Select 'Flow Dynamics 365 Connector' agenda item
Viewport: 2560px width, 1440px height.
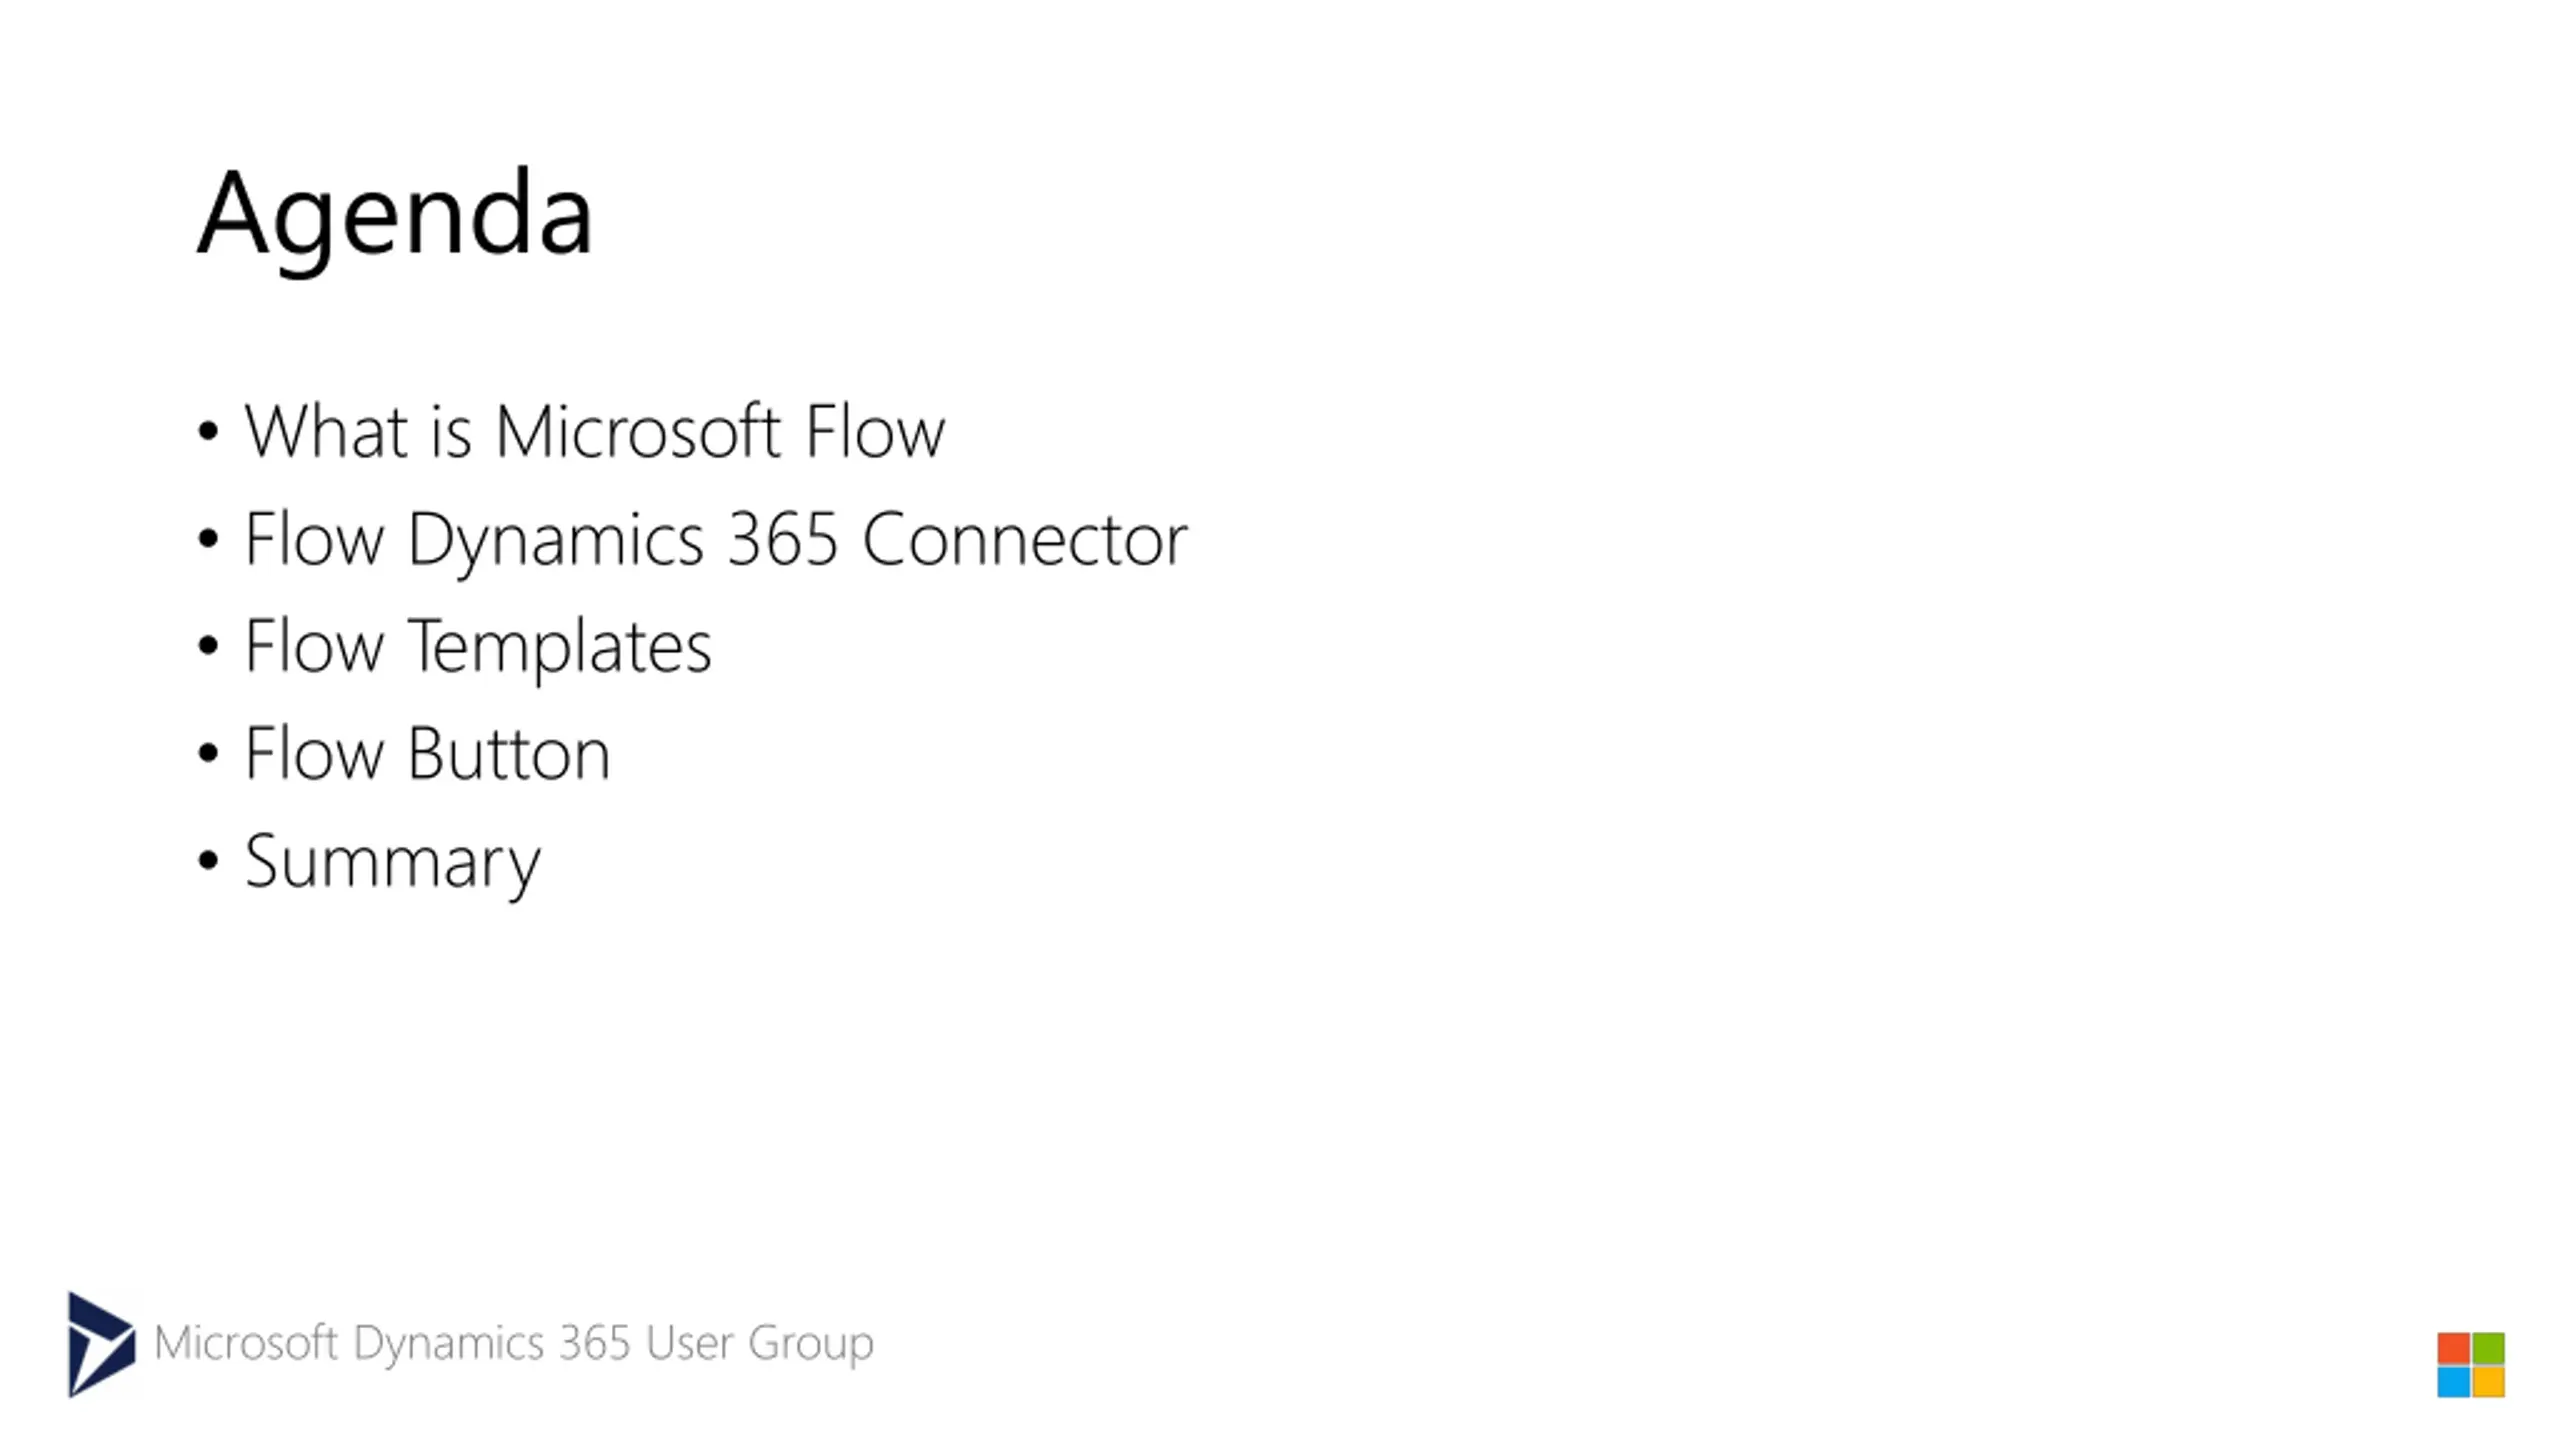click(716, 541)
